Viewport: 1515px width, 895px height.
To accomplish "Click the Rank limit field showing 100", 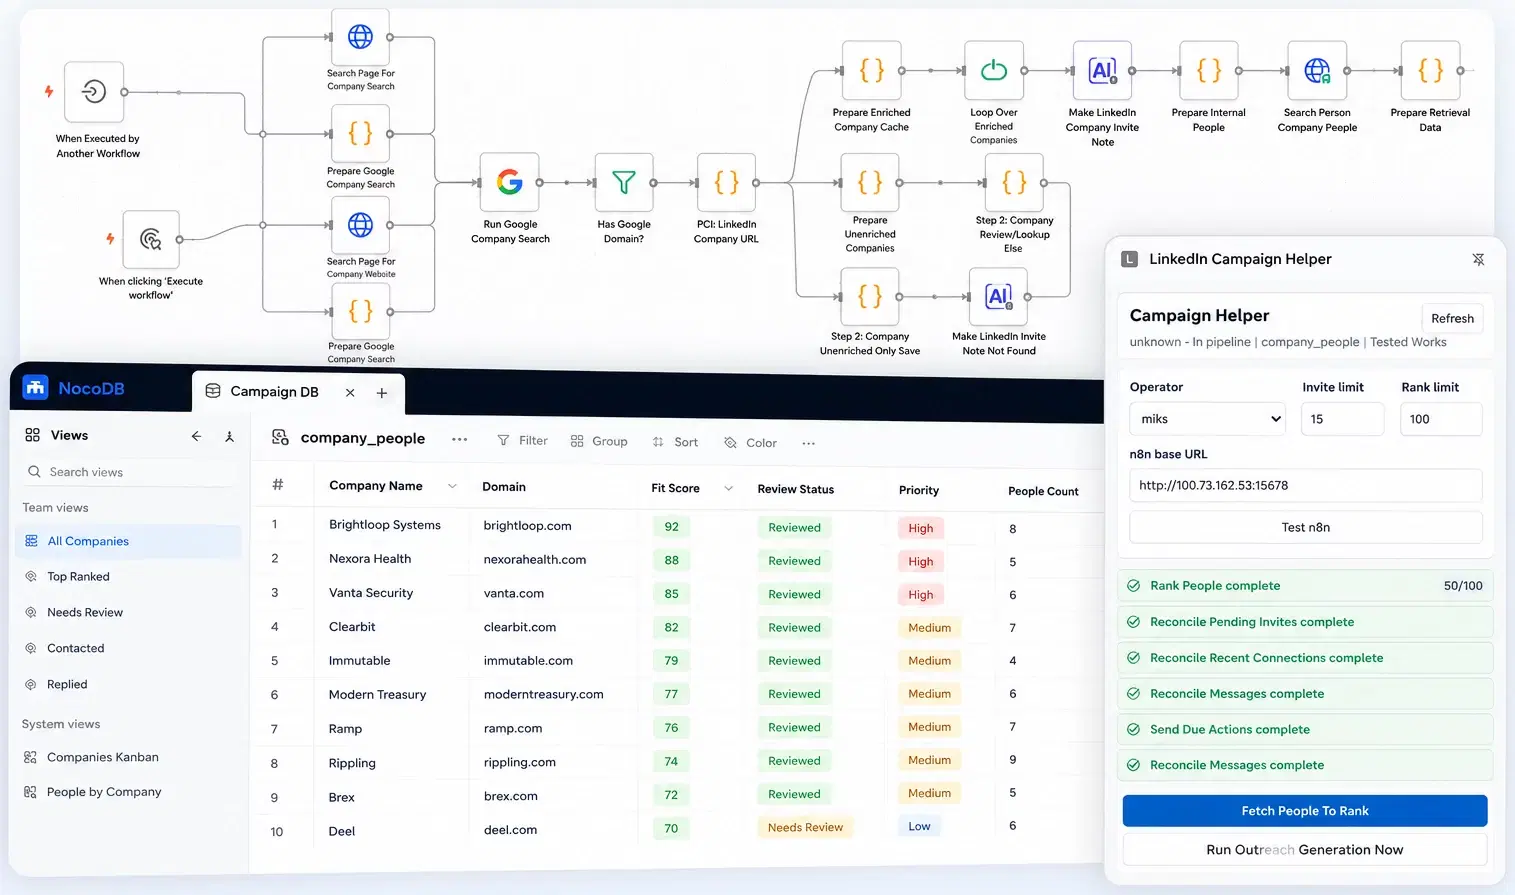I will click(1440, 419).
